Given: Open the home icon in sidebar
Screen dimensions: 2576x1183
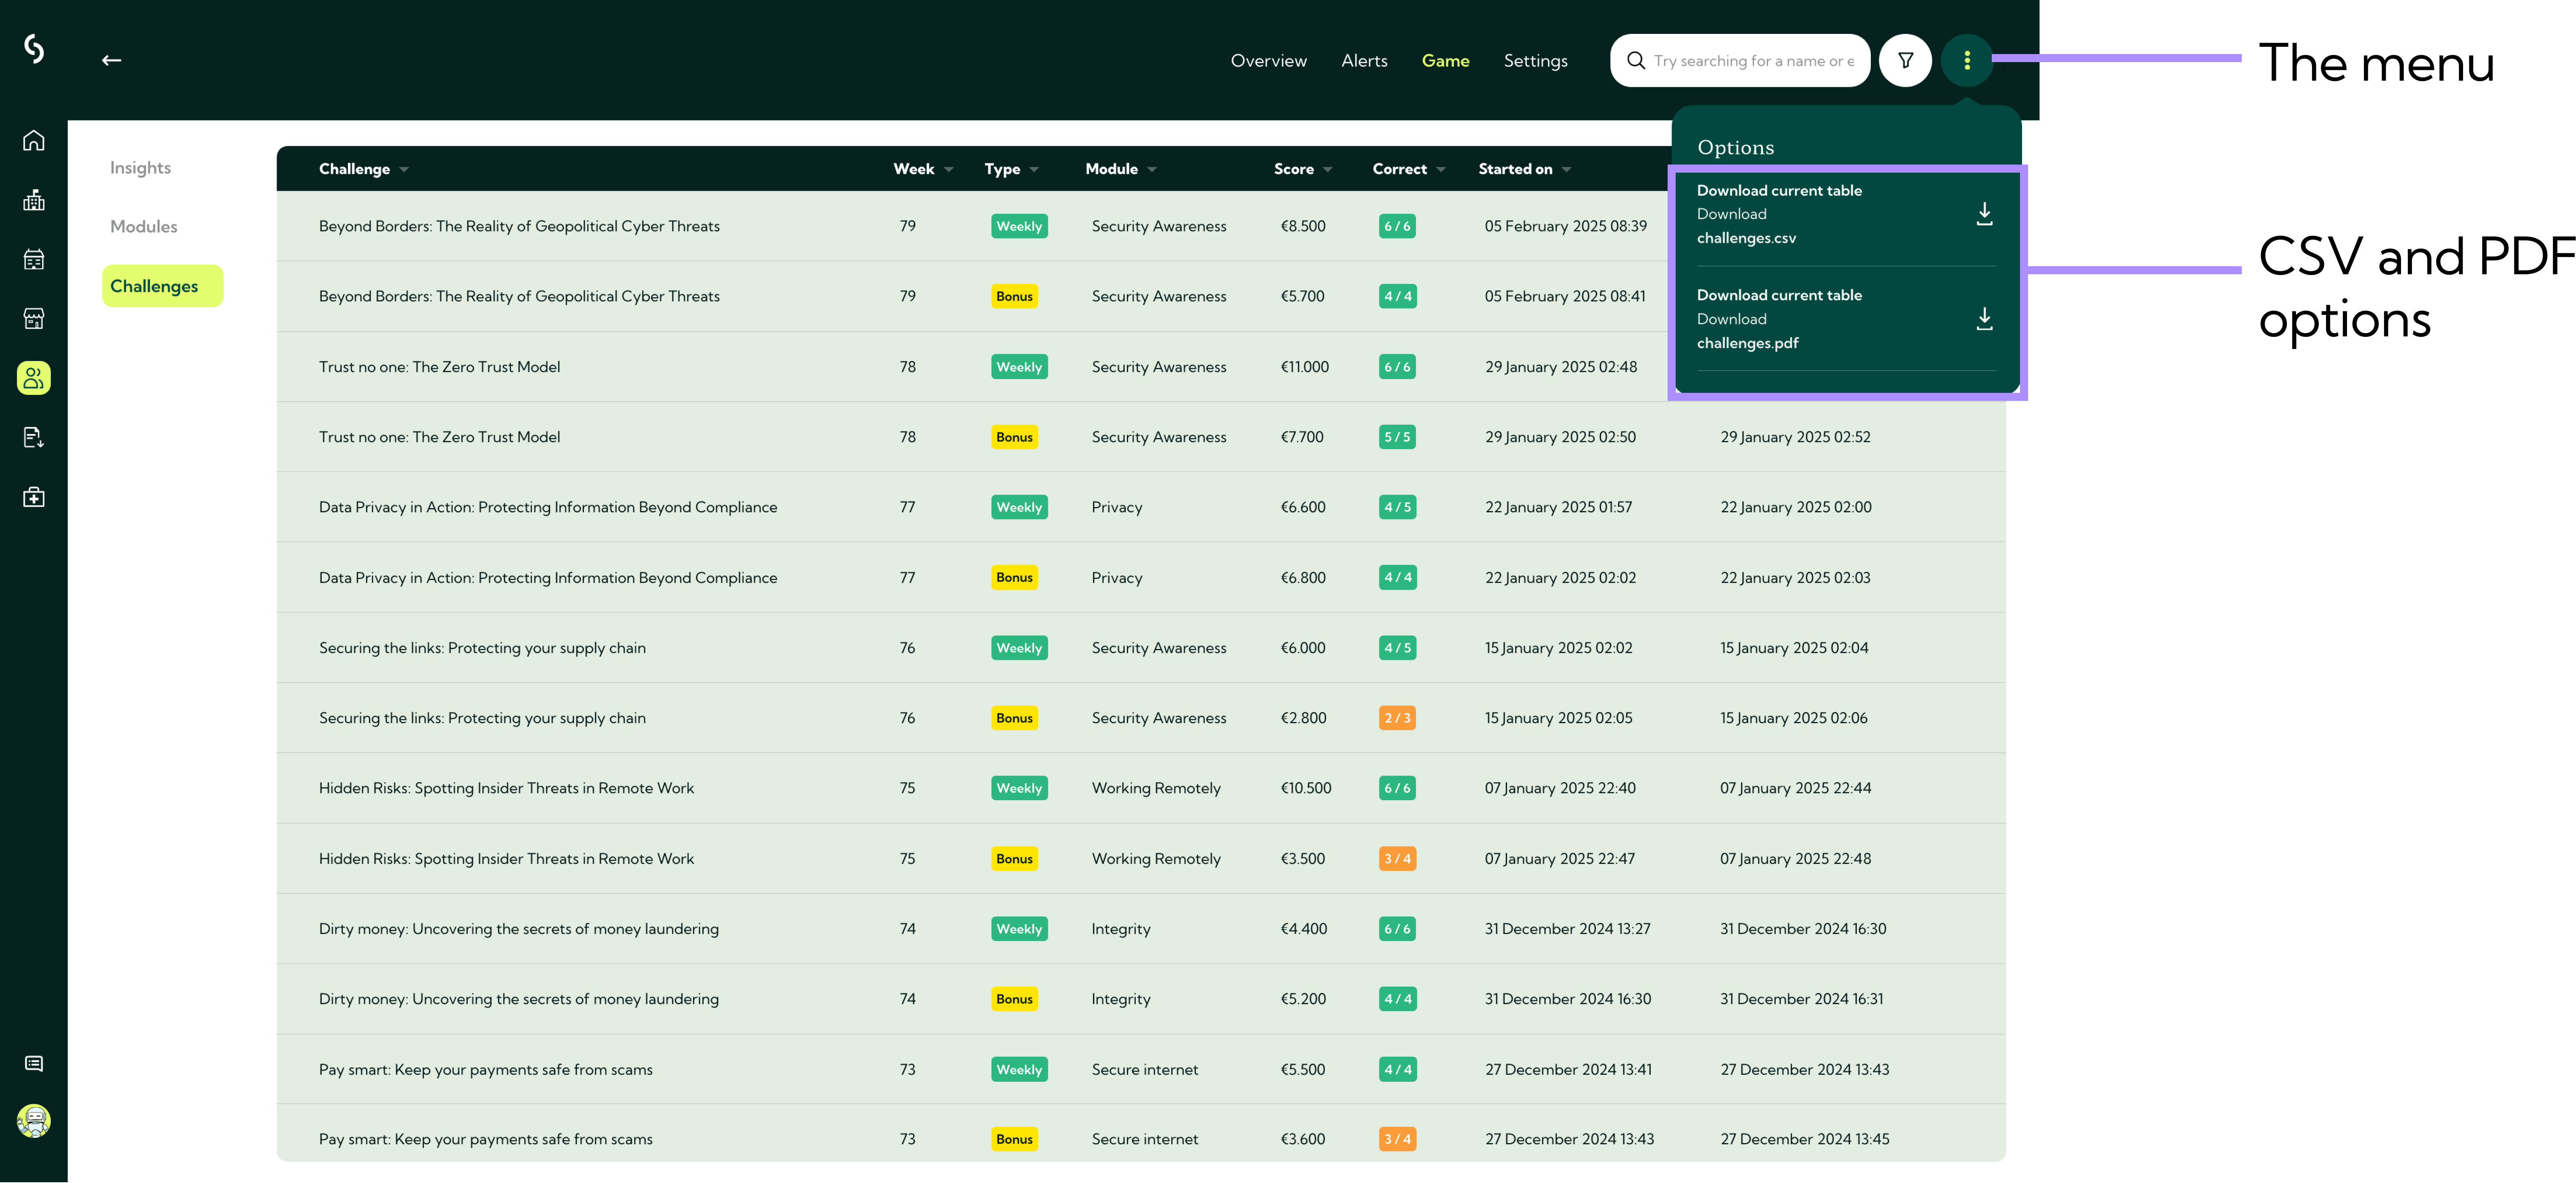Looking at the screenshot, I should [x=34, y=140].
